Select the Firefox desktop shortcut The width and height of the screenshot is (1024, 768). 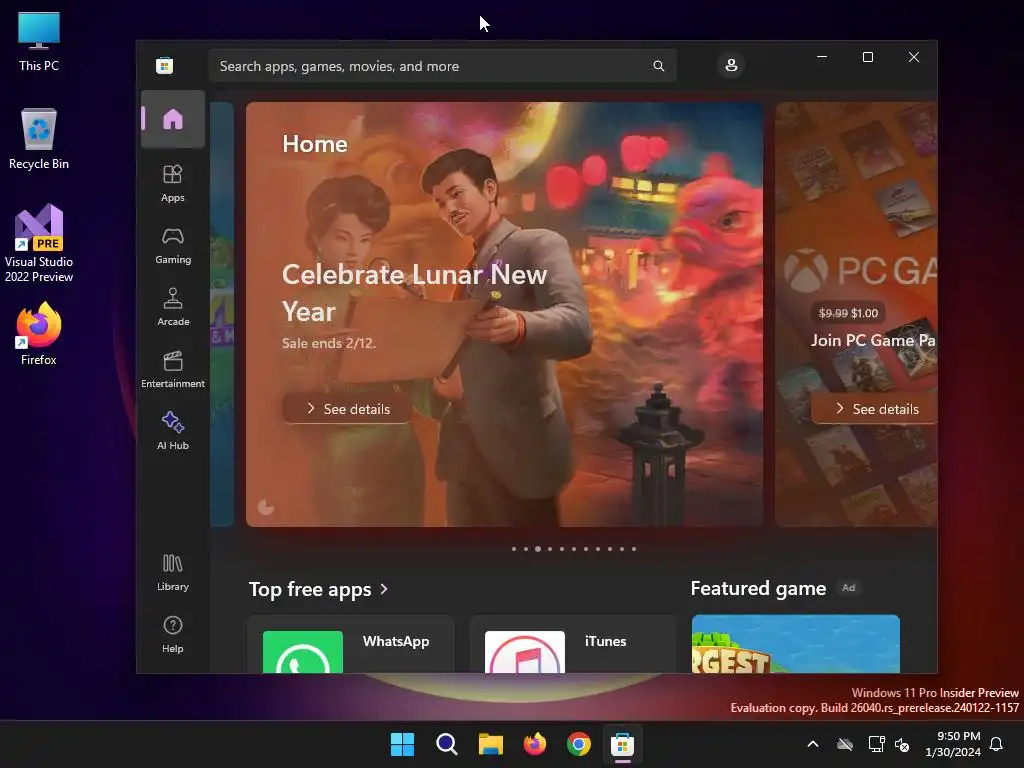tap(39, 334)
